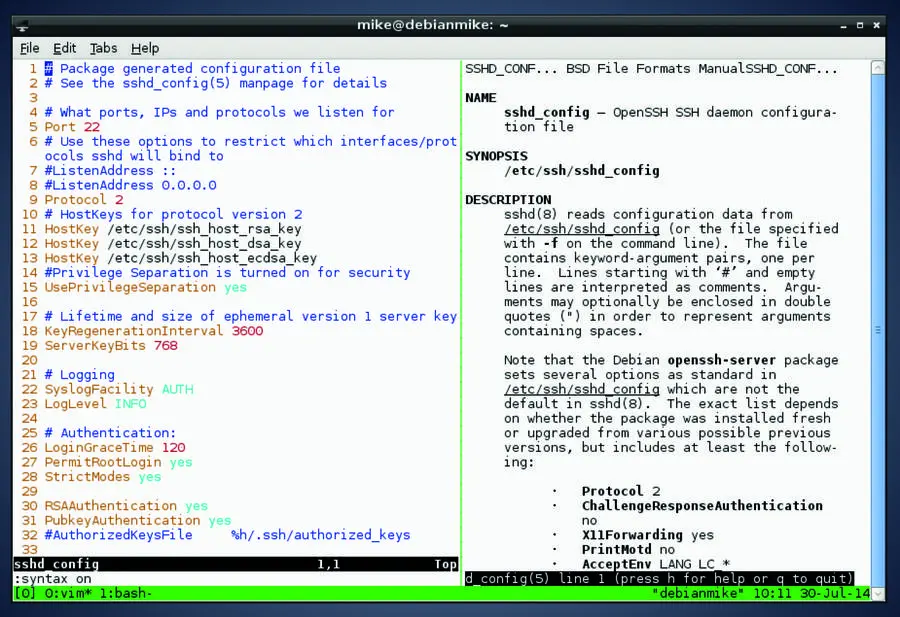Screen dimensions: 900x617
Task: Open the Edit menu
Action: (x=64, y=48)
